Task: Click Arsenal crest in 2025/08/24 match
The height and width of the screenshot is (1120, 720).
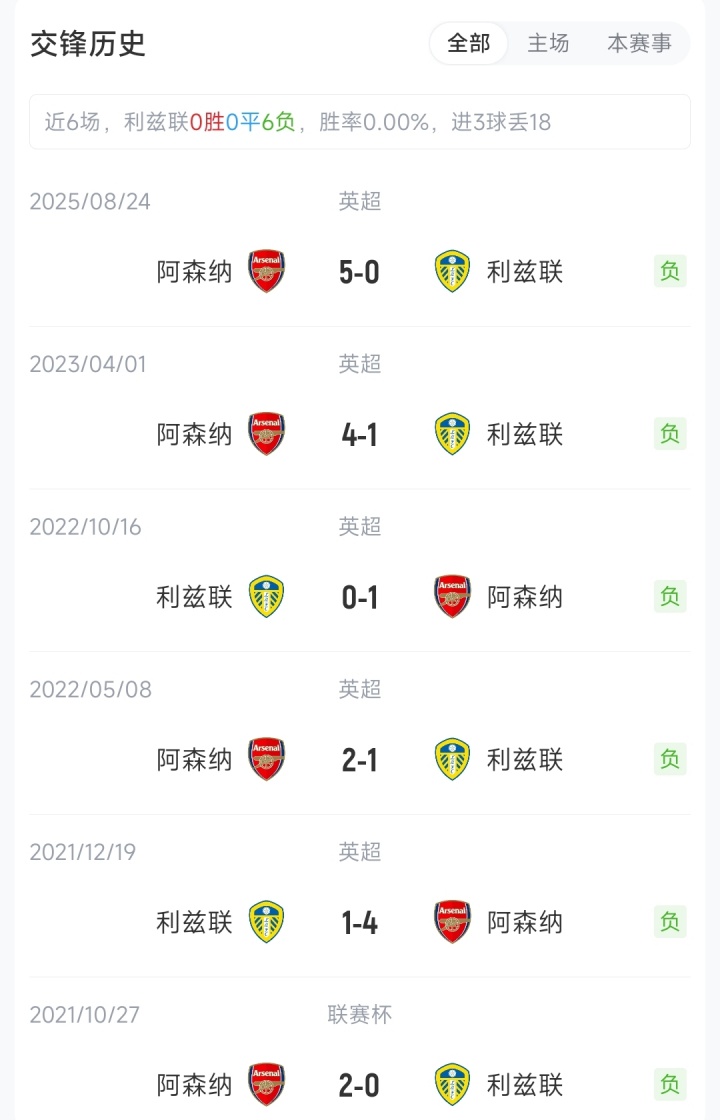Action: point(267,271)
